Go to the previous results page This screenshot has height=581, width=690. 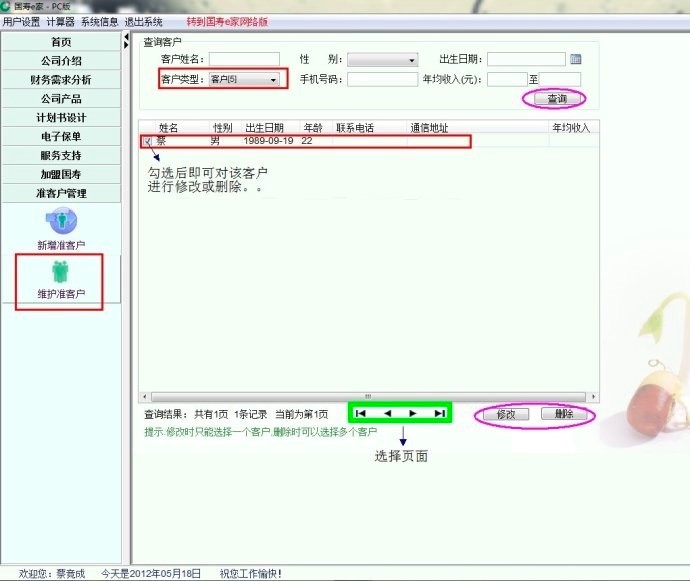click(x=387, y=413)
